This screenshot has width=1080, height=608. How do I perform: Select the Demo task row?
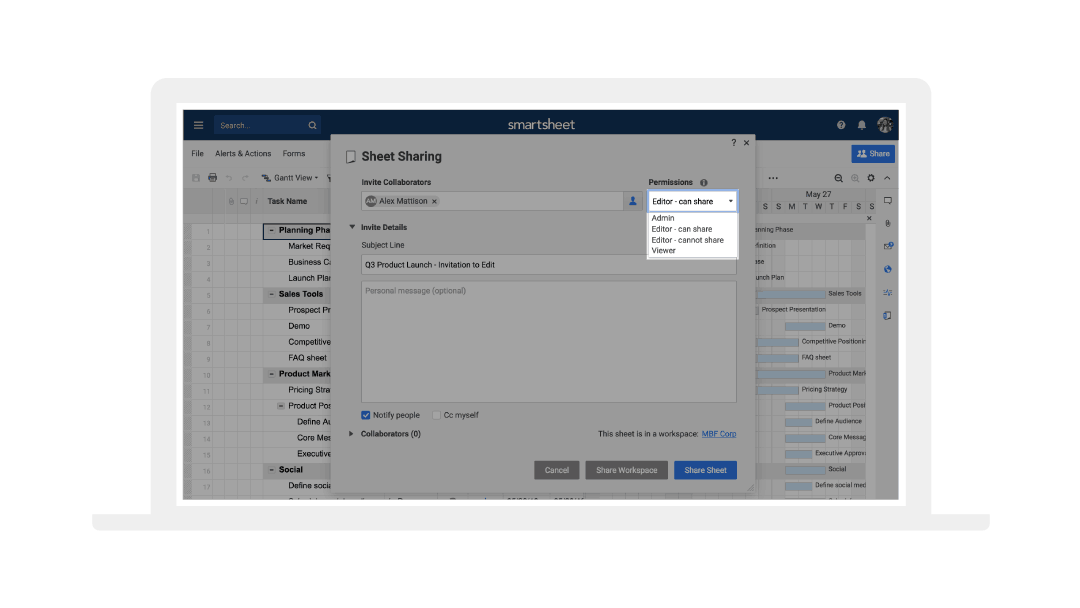click(299, 326)
